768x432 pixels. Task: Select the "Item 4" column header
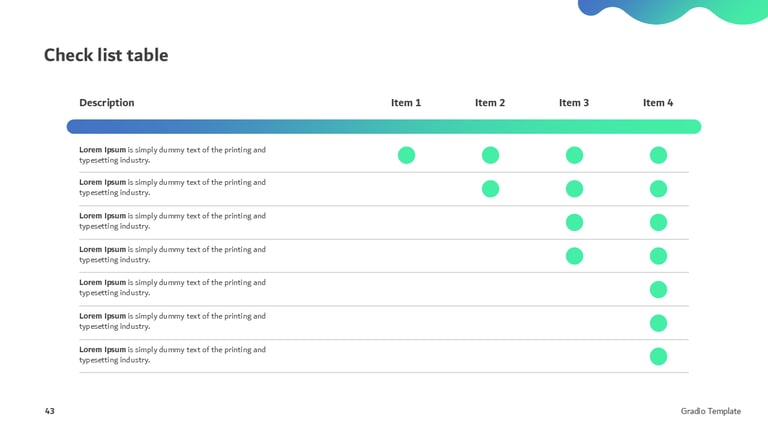(658, 103)
